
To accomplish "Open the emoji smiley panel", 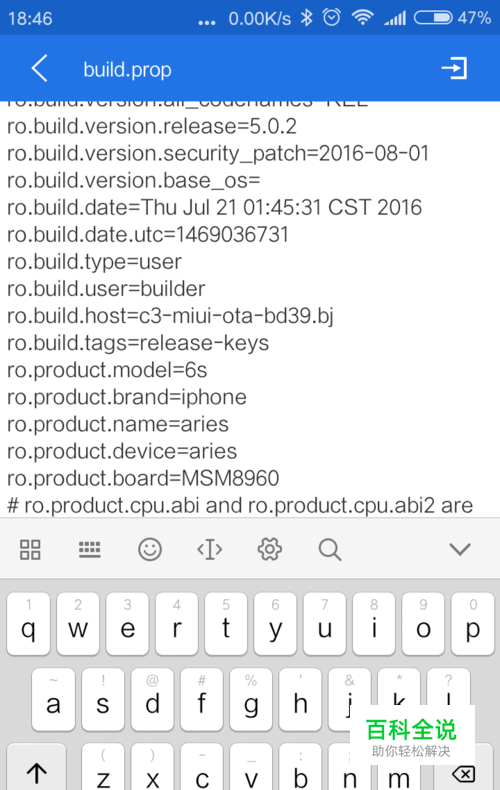I will tap(150, 549).
